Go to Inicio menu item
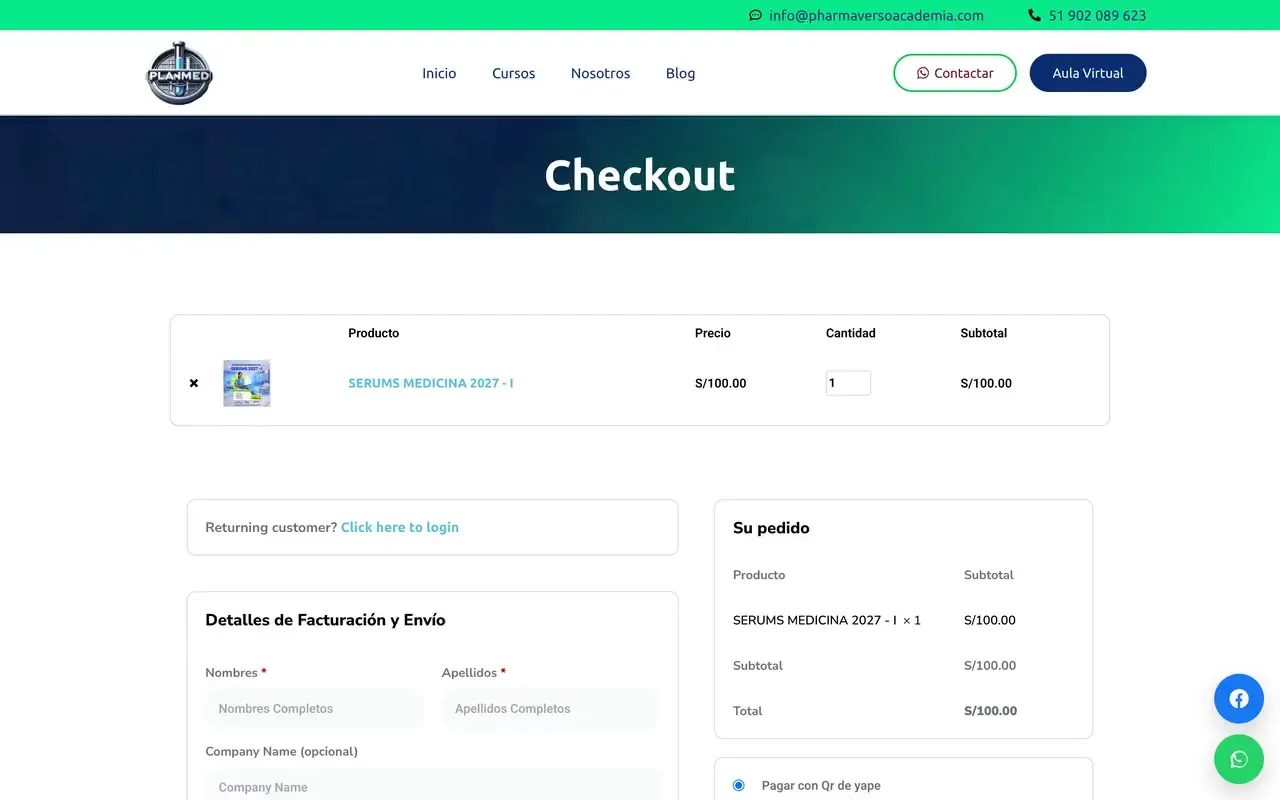Viewport: 1280px width, 800px height. click(x=439, y=73)
